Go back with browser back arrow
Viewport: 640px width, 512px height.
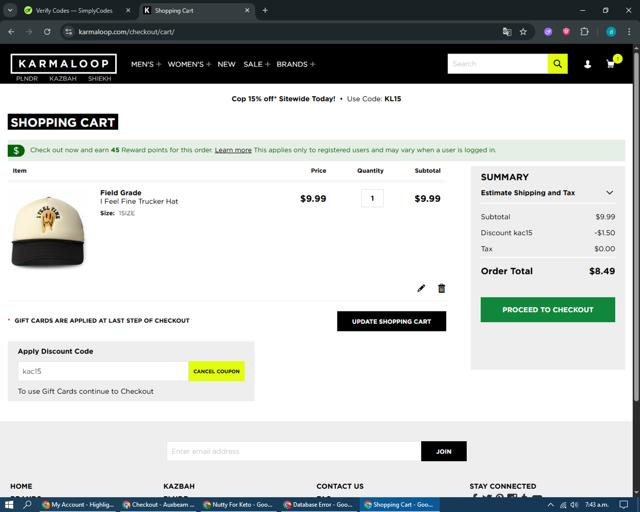click(x=11, y=31)
